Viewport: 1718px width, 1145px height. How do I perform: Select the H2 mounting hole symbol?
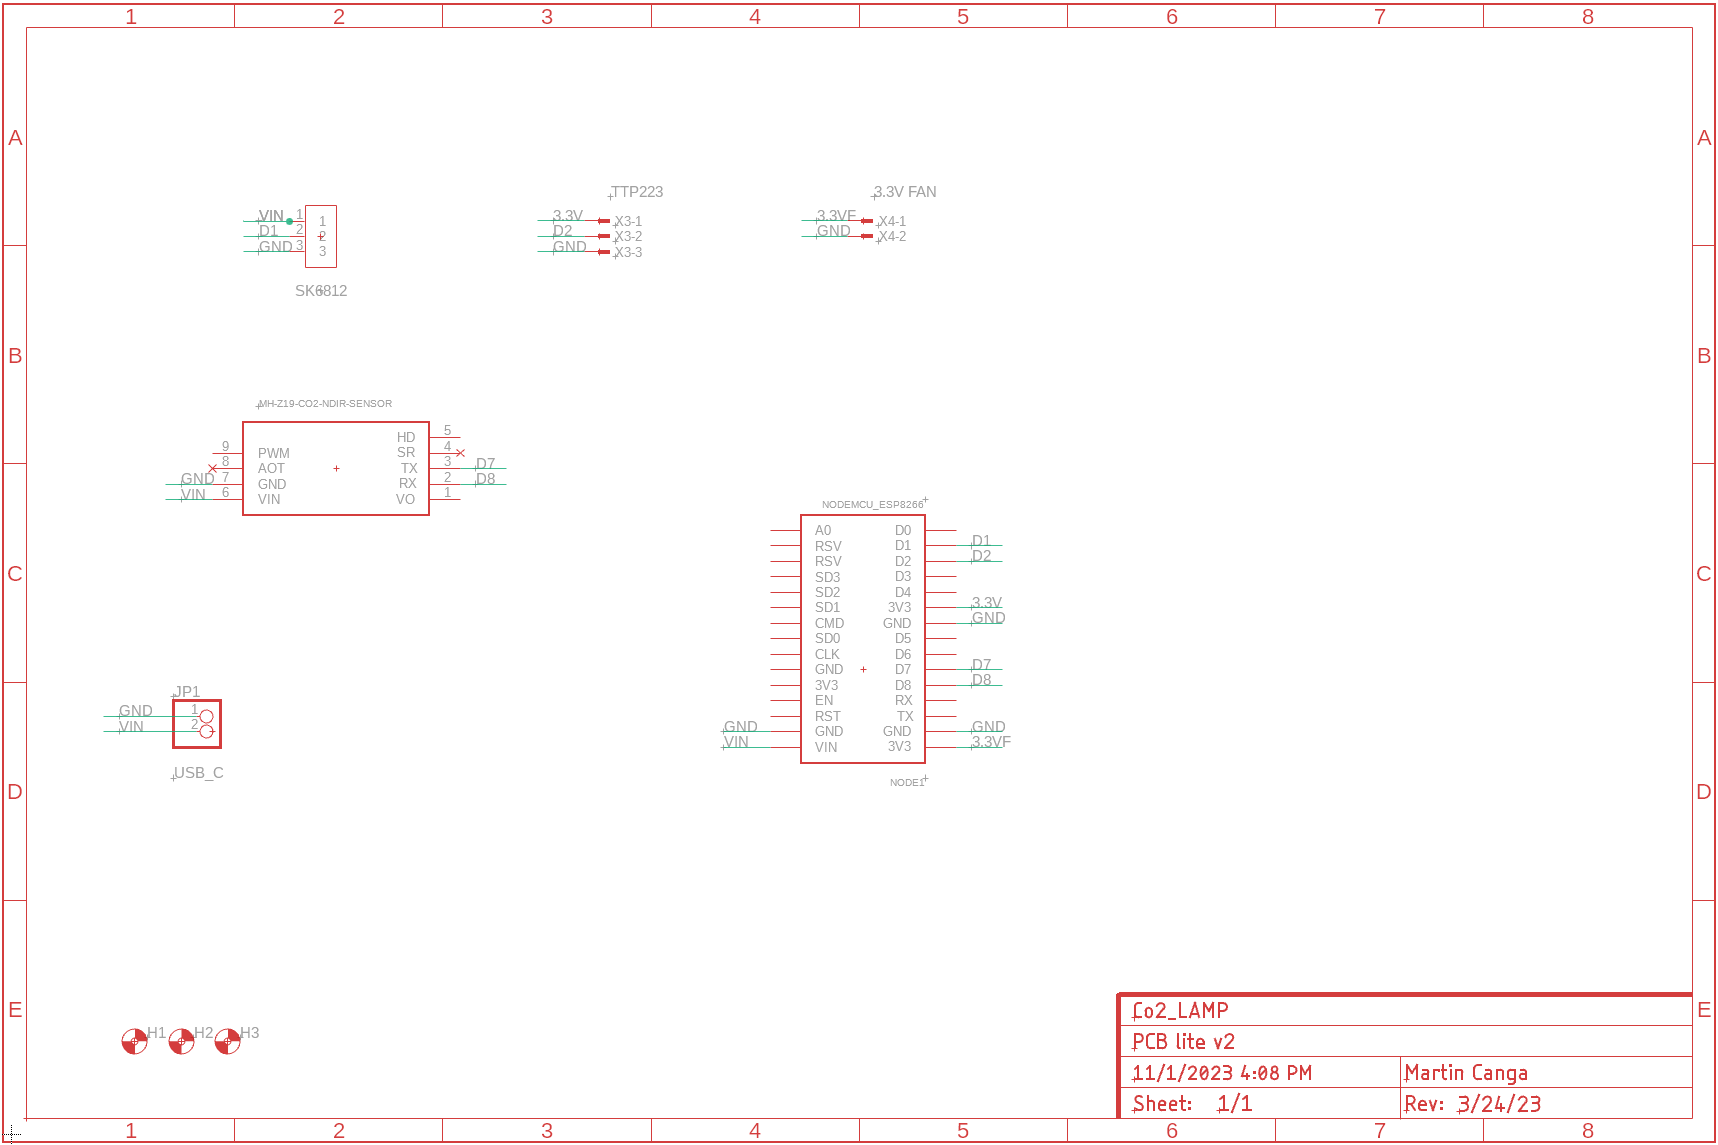181,1041
